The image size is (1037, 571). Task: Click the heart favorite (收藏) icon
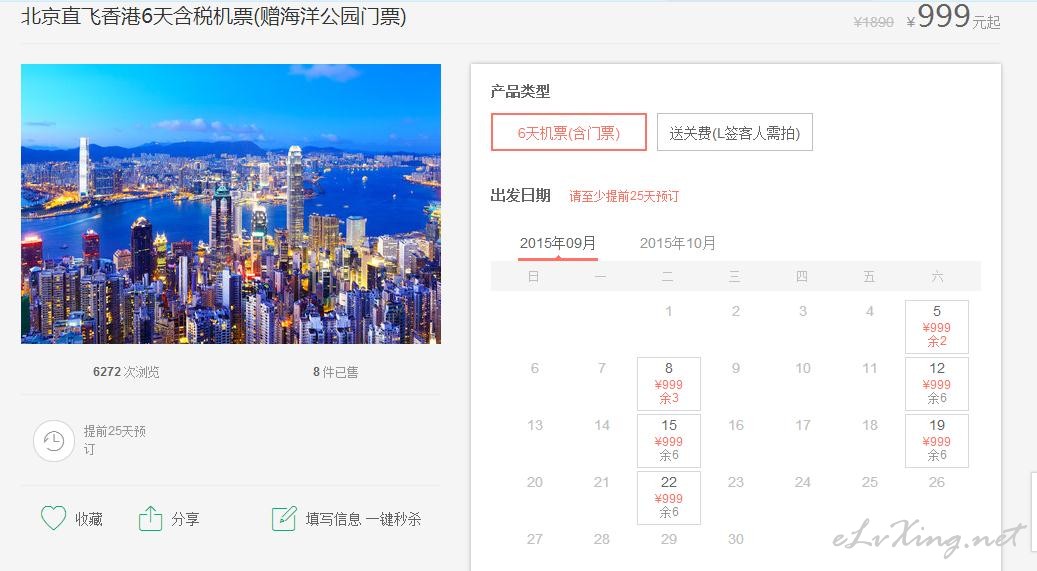point(54,518)
